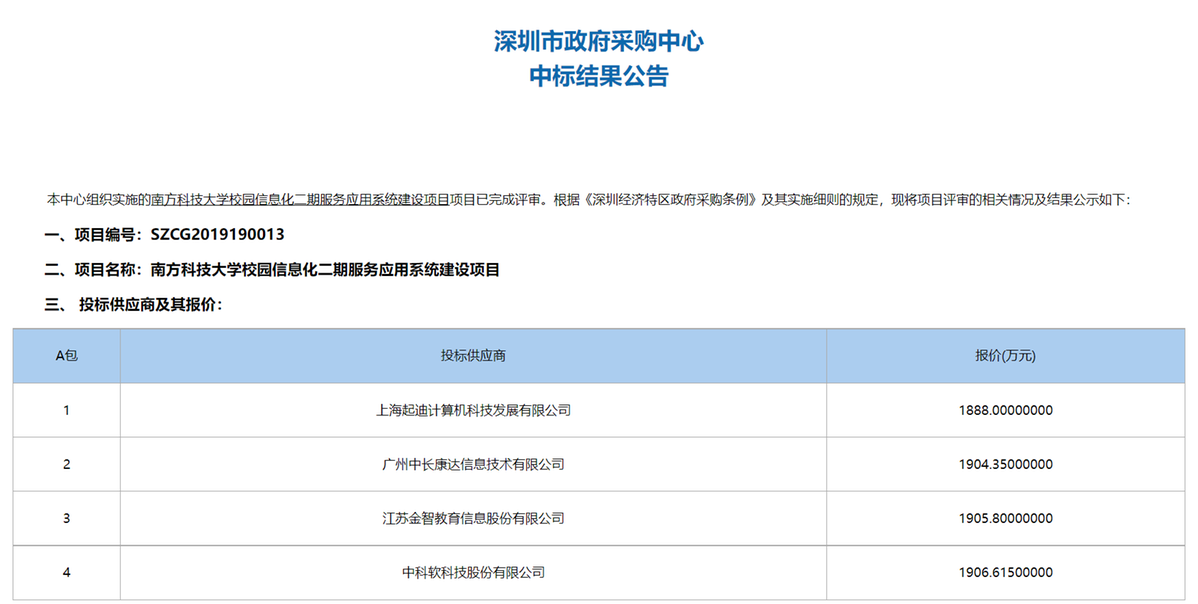This screenshot has width=1198, height=604.
Task: Click the 投标供应商 column header
Action: (x=473, y=356)
